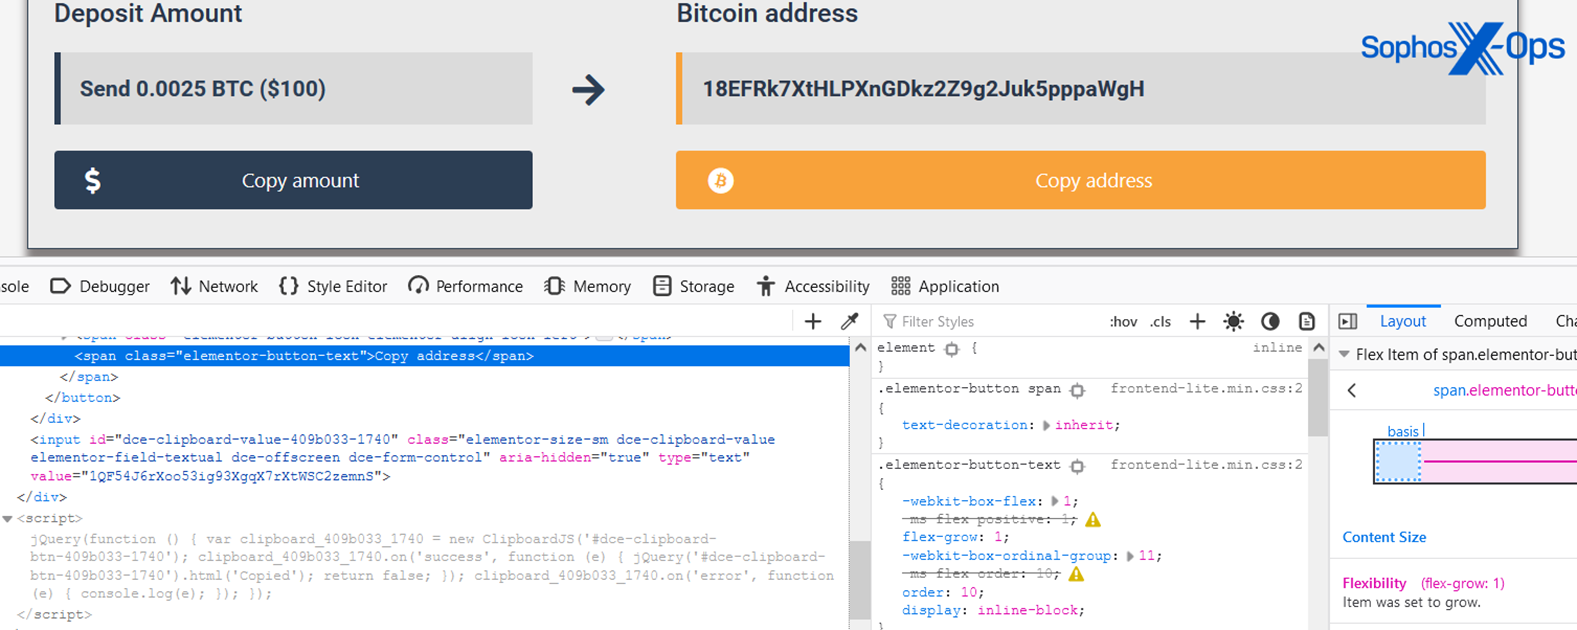The height and width of the screenshot is (630, 1577).
Task: Click the create new node plus icon
Action: click(x=813, y=321)
